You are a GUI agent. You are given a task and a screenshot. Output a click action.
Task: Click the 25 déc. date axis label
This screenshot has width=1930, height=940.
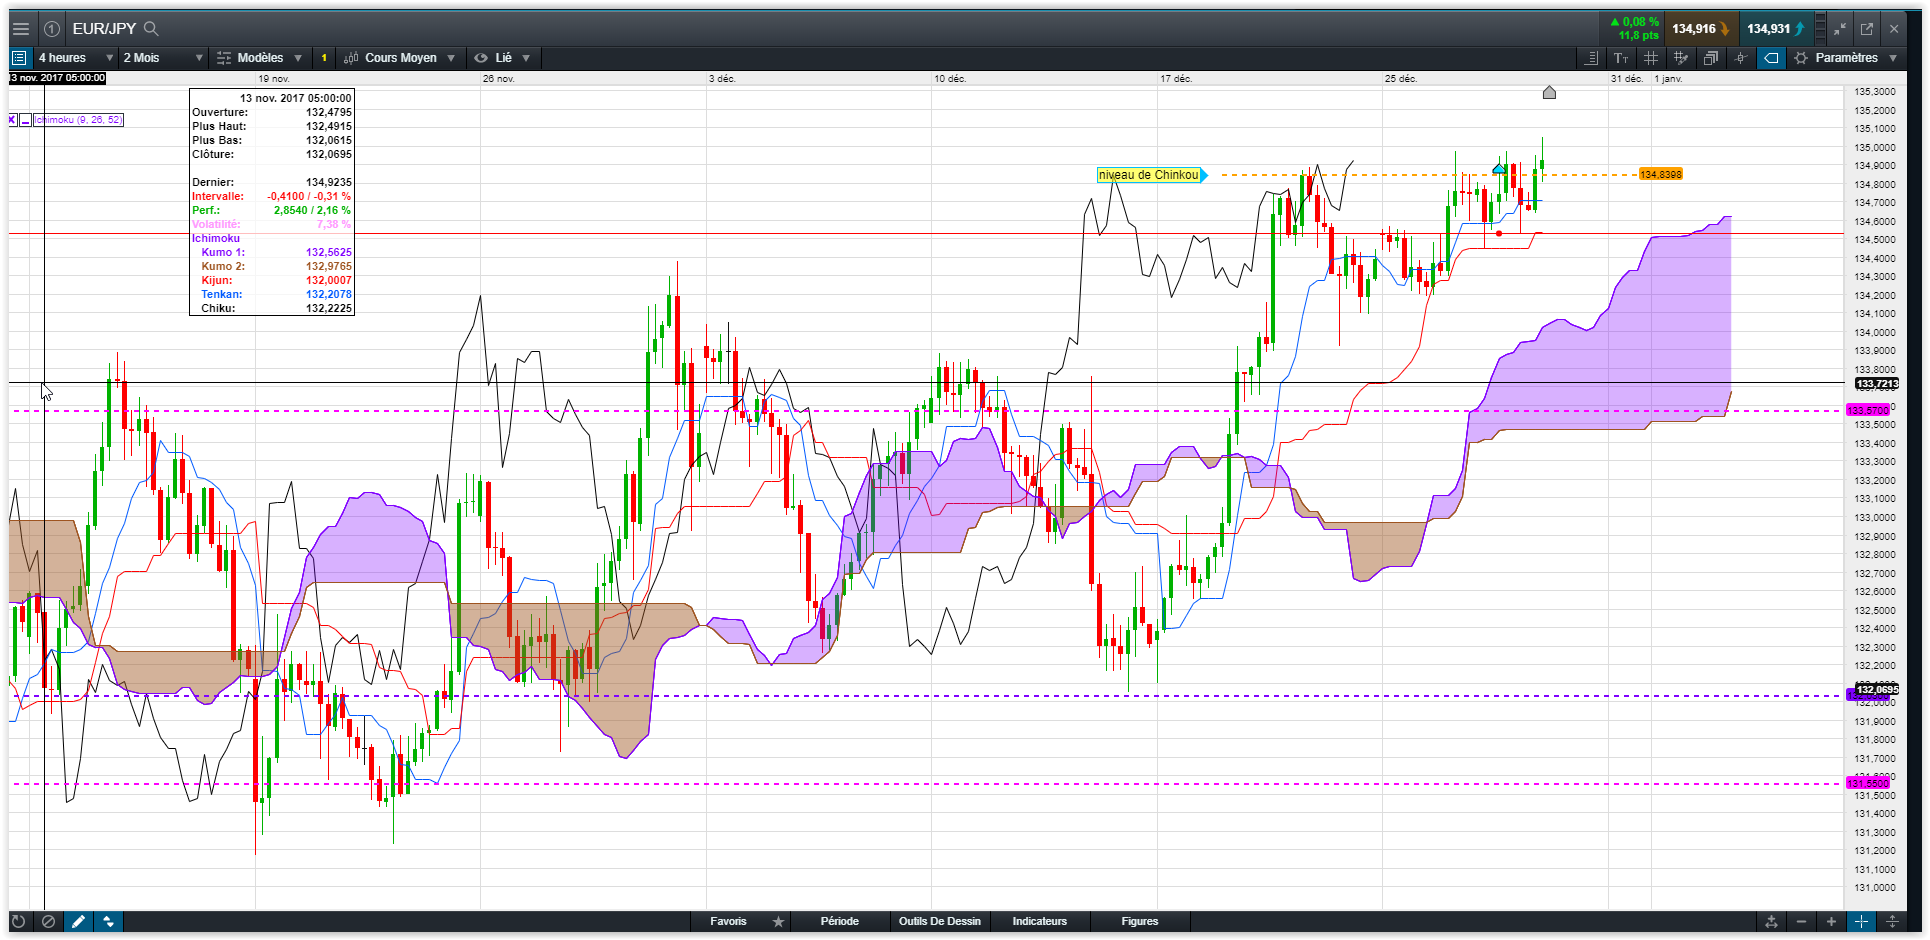pyautogui.click(x=1401, y=78)
